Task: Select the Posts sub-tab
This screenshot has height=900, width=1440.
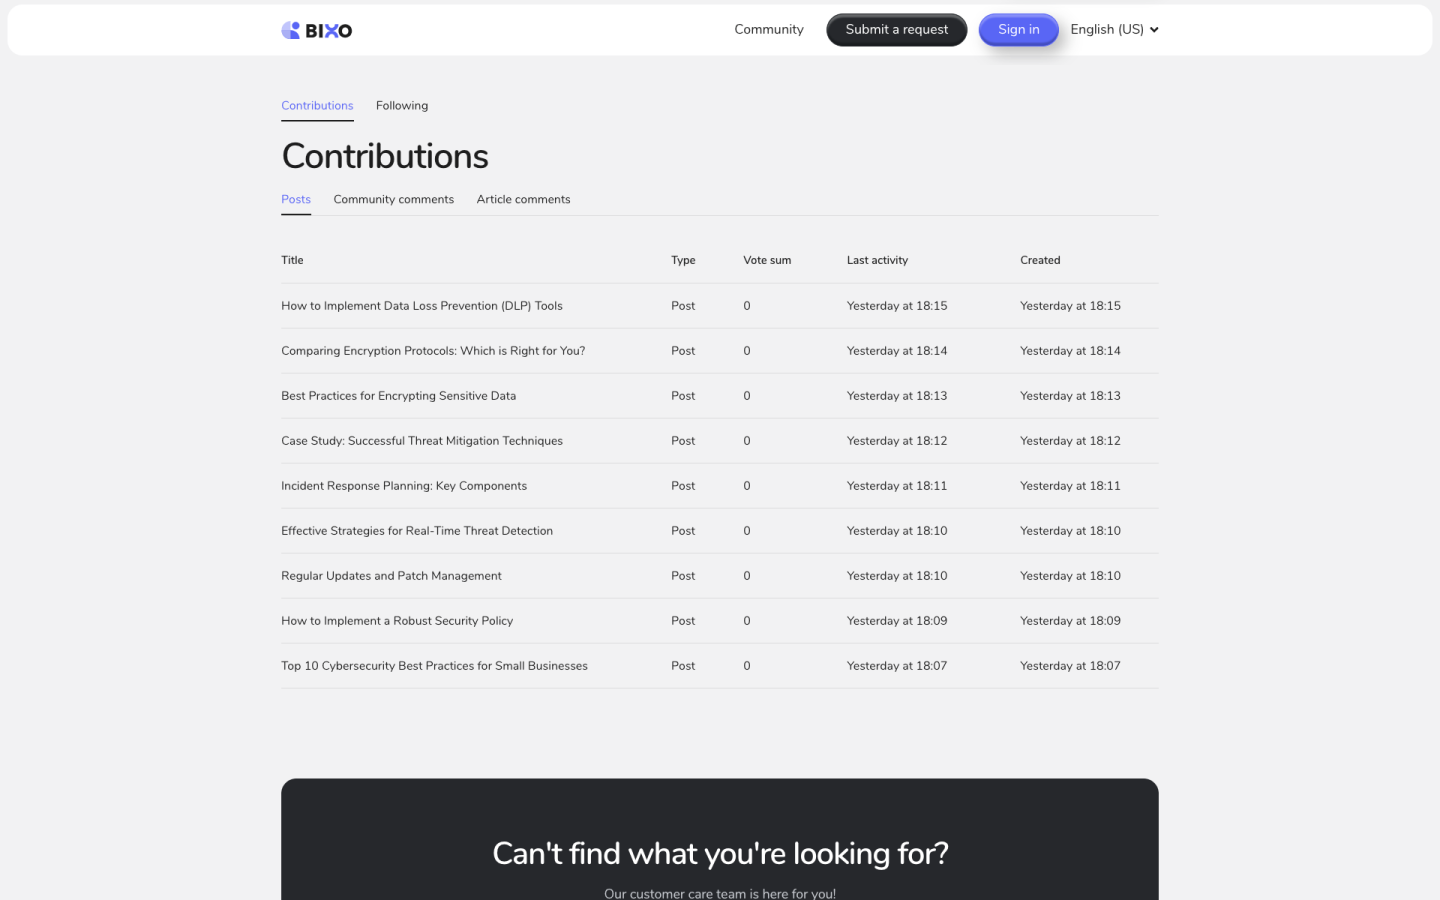Action: click(296, 200)
